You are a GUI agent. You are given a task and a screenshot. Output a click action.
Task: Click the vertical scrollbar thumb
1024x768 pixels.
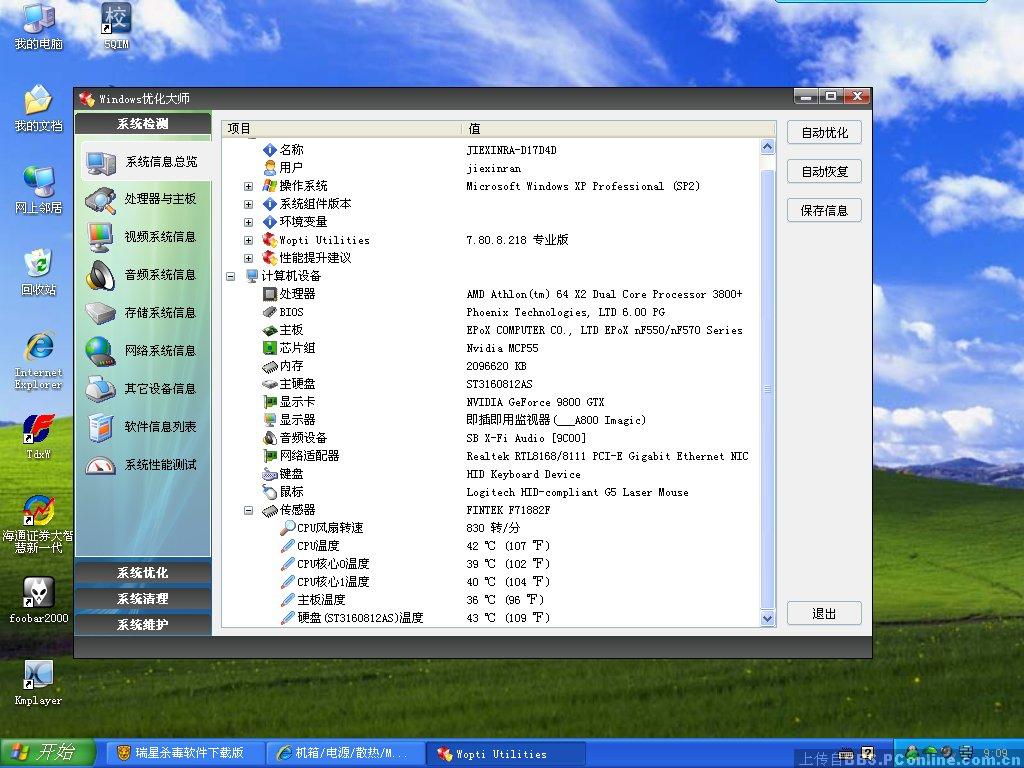pyautogui.click(x=768, y=389)
